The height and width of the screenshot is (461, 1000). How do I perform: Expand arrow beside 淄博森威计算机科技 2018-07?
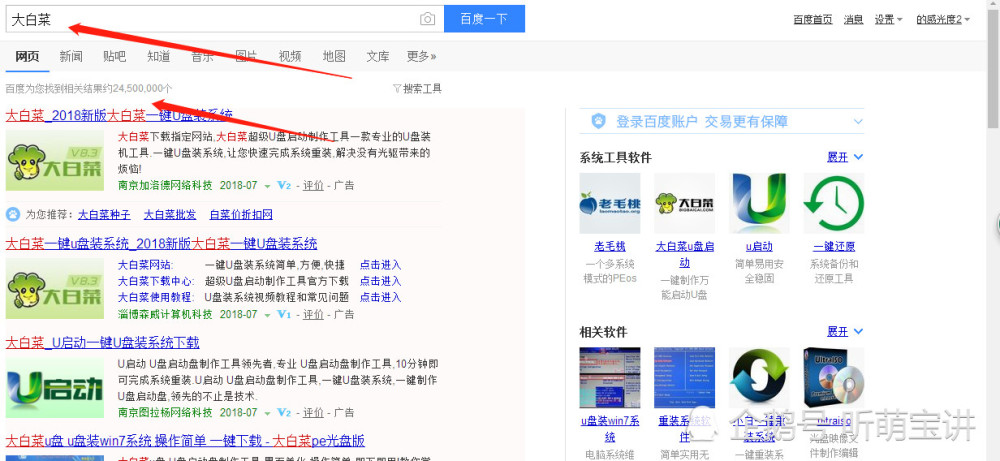pyautogui.click(x=267, y=314)
